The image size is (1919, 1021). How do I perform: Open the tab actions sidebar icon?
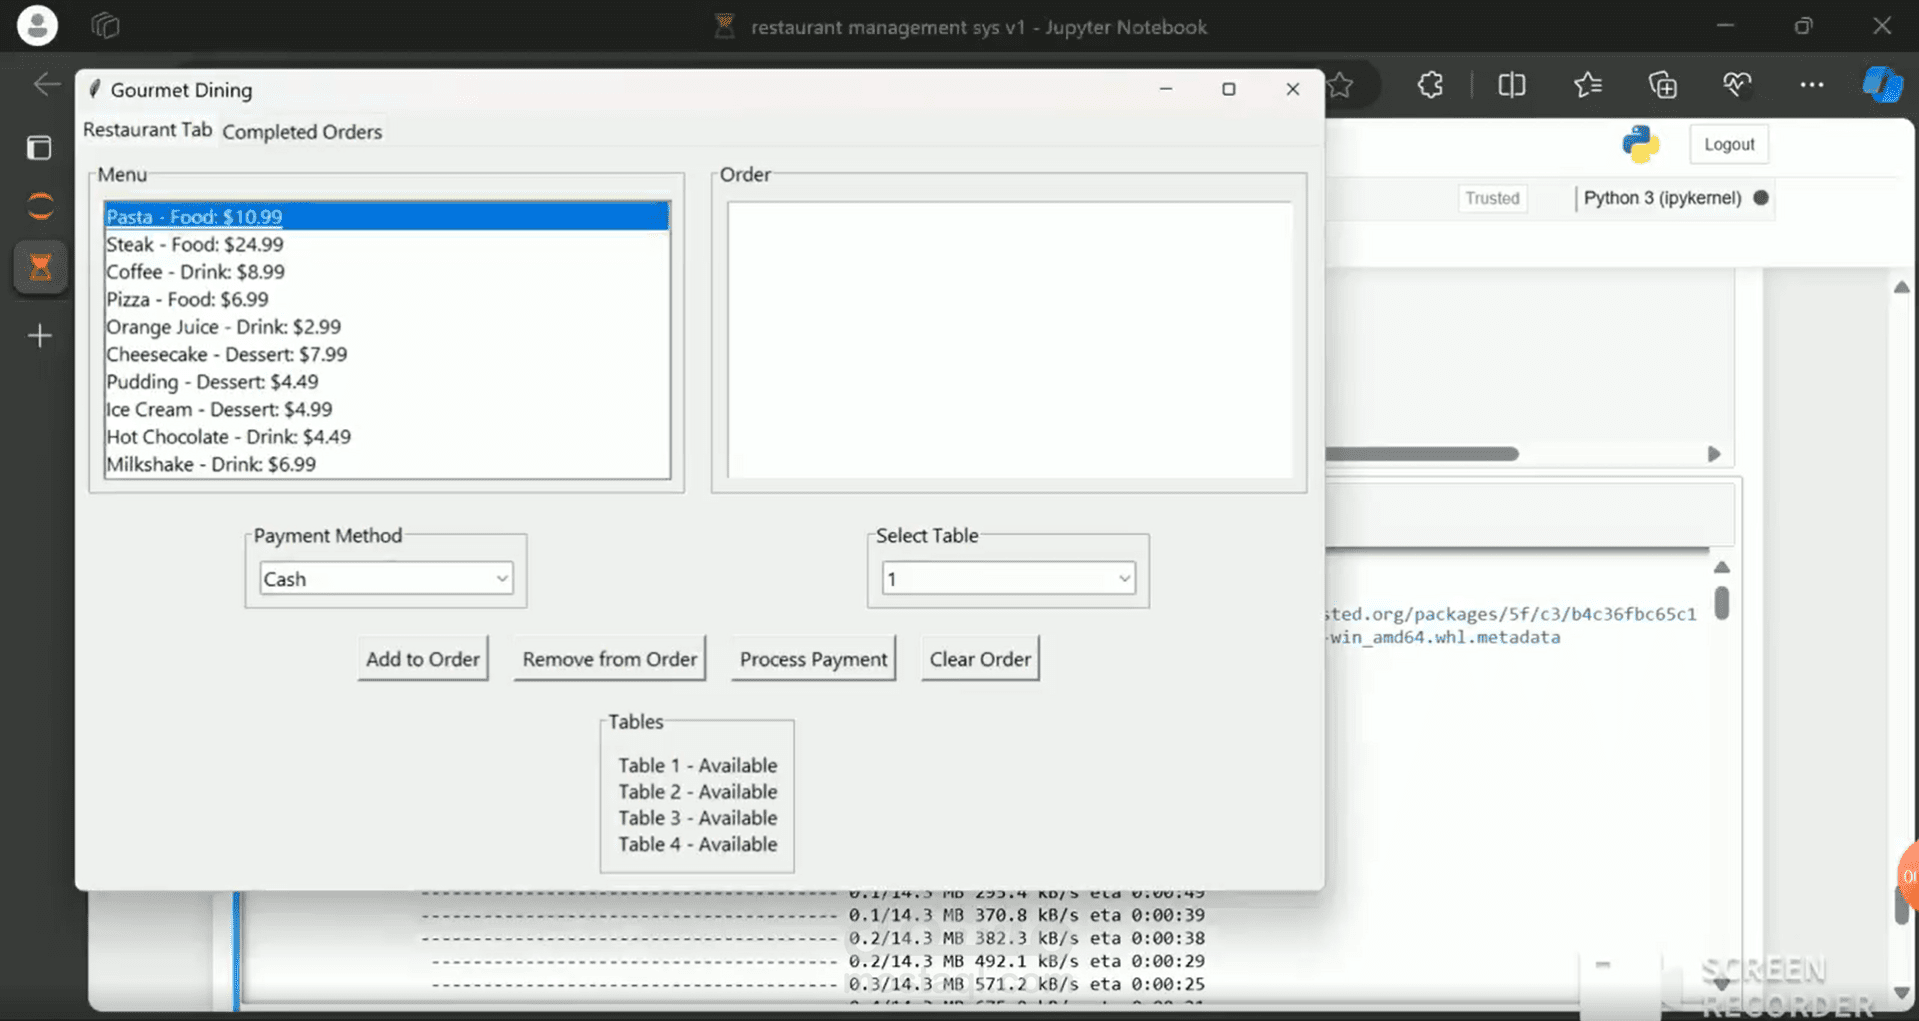pyautogui.click(x=40, y=148)
